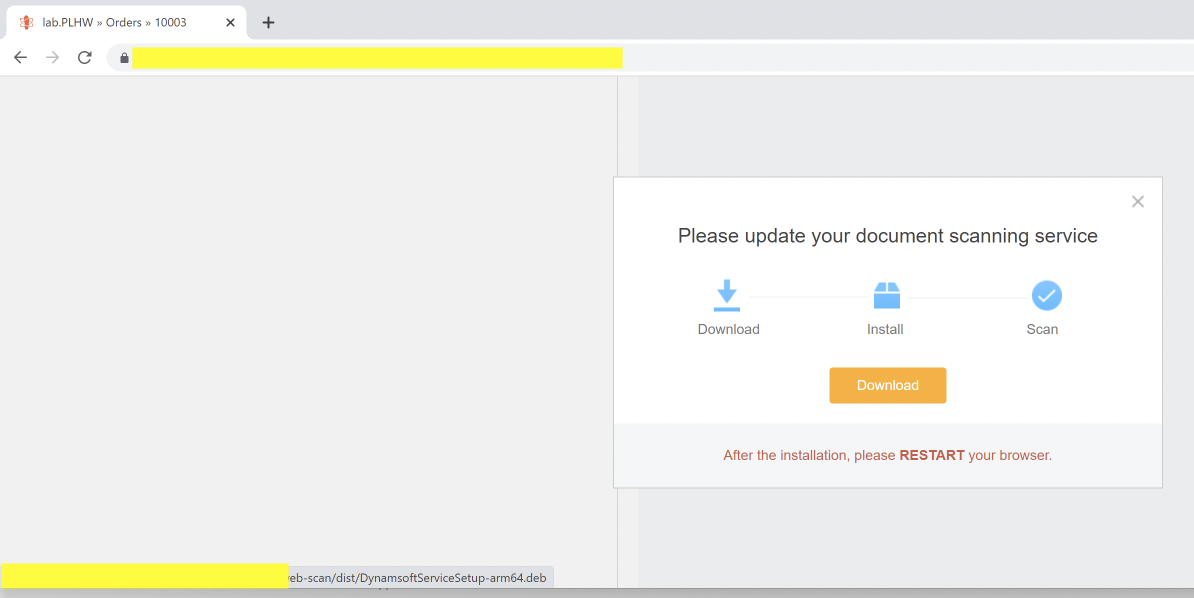Click the Install step label text
1194x598 pixels.
point(885,329)
